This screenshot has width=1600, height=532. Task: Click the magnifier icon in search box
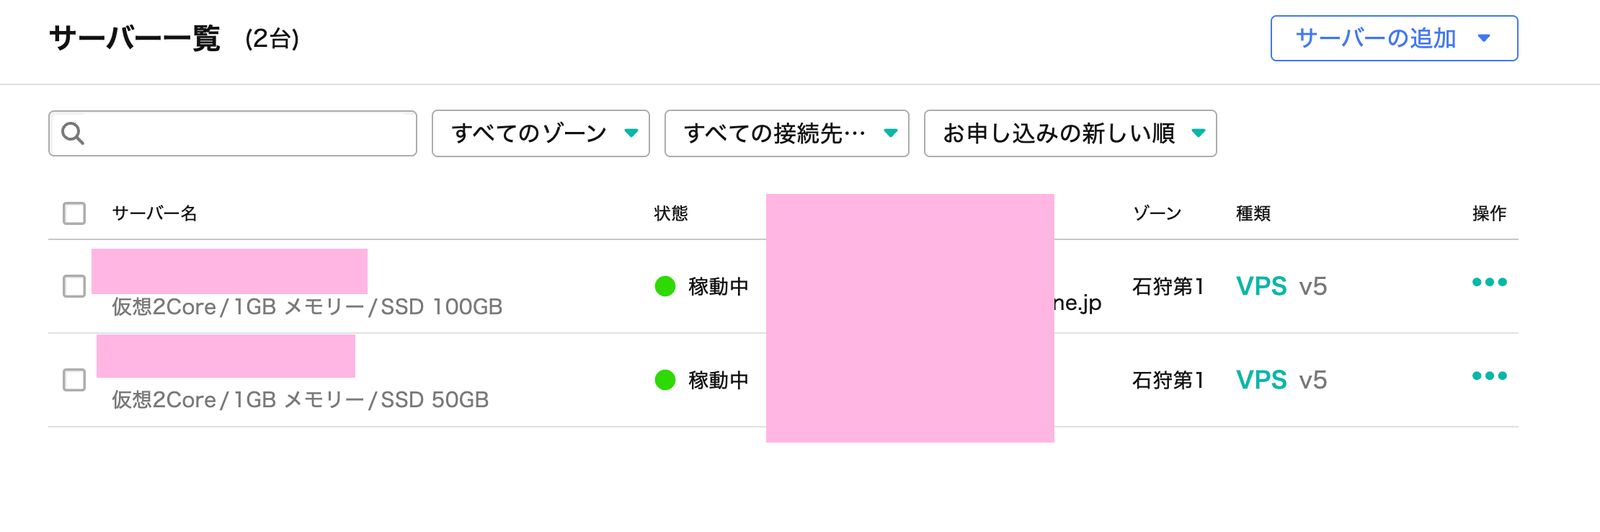click(x=73, y=133)
